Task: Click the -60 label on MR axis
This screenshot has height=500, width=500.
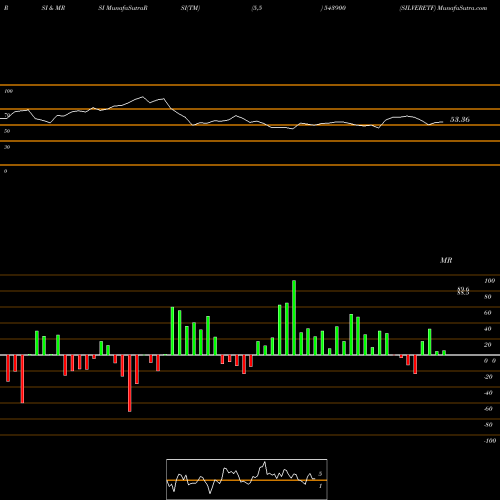Action: tap(488, 409)
